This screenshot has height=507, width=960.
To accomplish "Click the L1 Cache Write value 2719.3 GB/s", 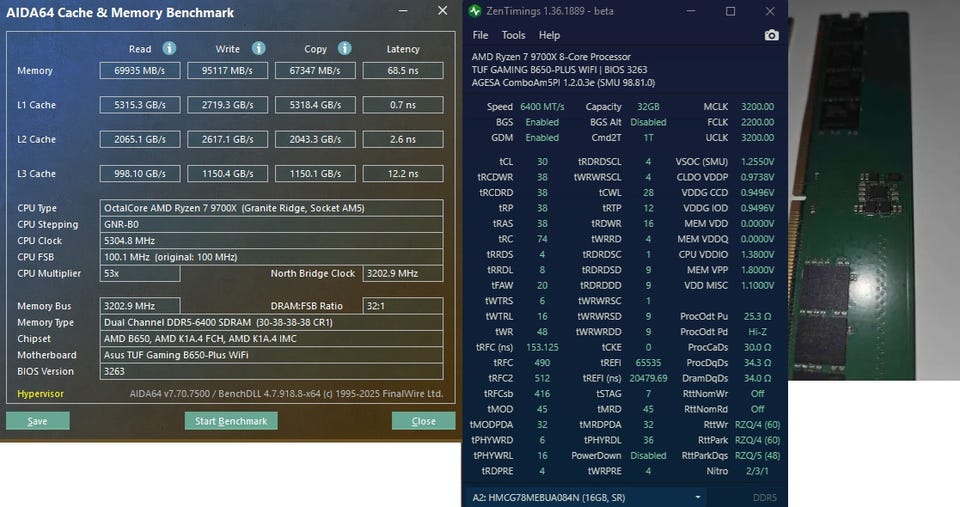I will click(x=227, y=105).
